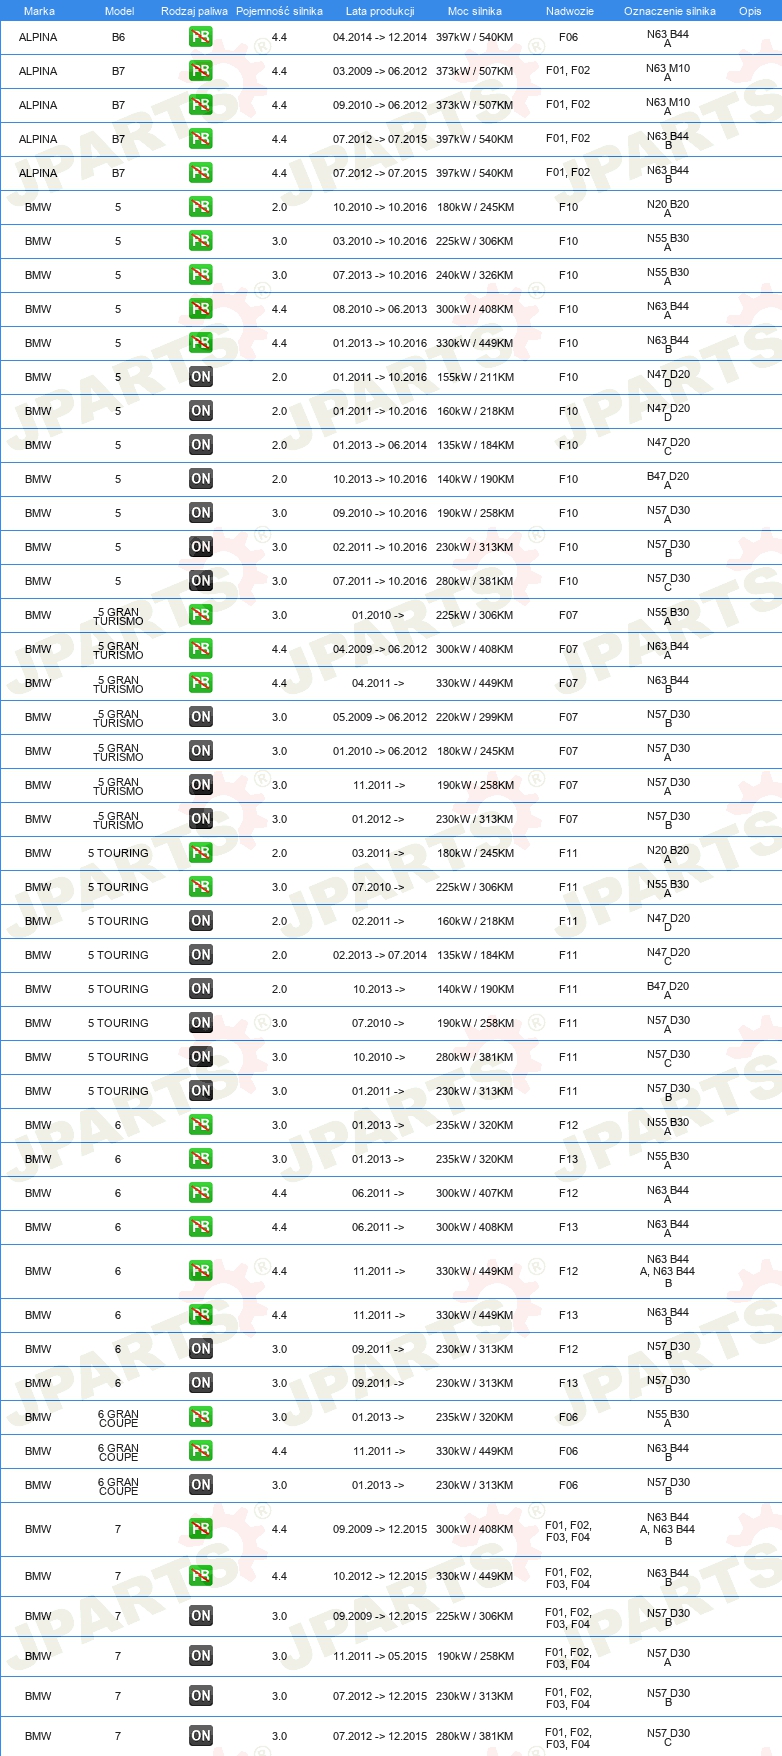Click diesel icon in 6 Gran Coupe 230kW row

[x=200, y=1485]
